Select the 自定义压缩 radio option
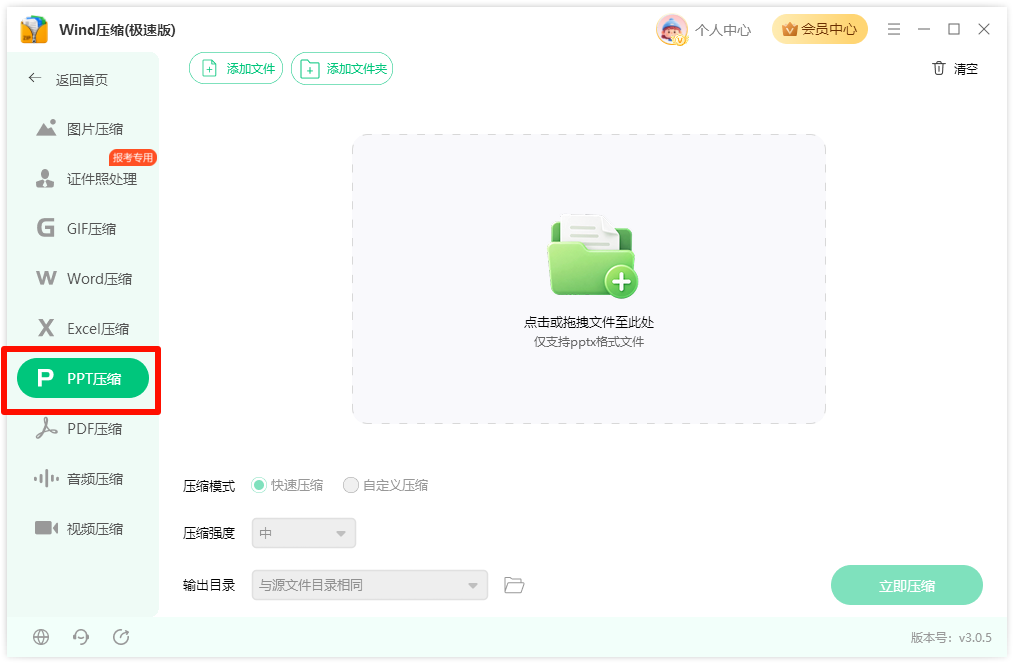This screenshot has height=664, width=1014. (x=385, y=485)
